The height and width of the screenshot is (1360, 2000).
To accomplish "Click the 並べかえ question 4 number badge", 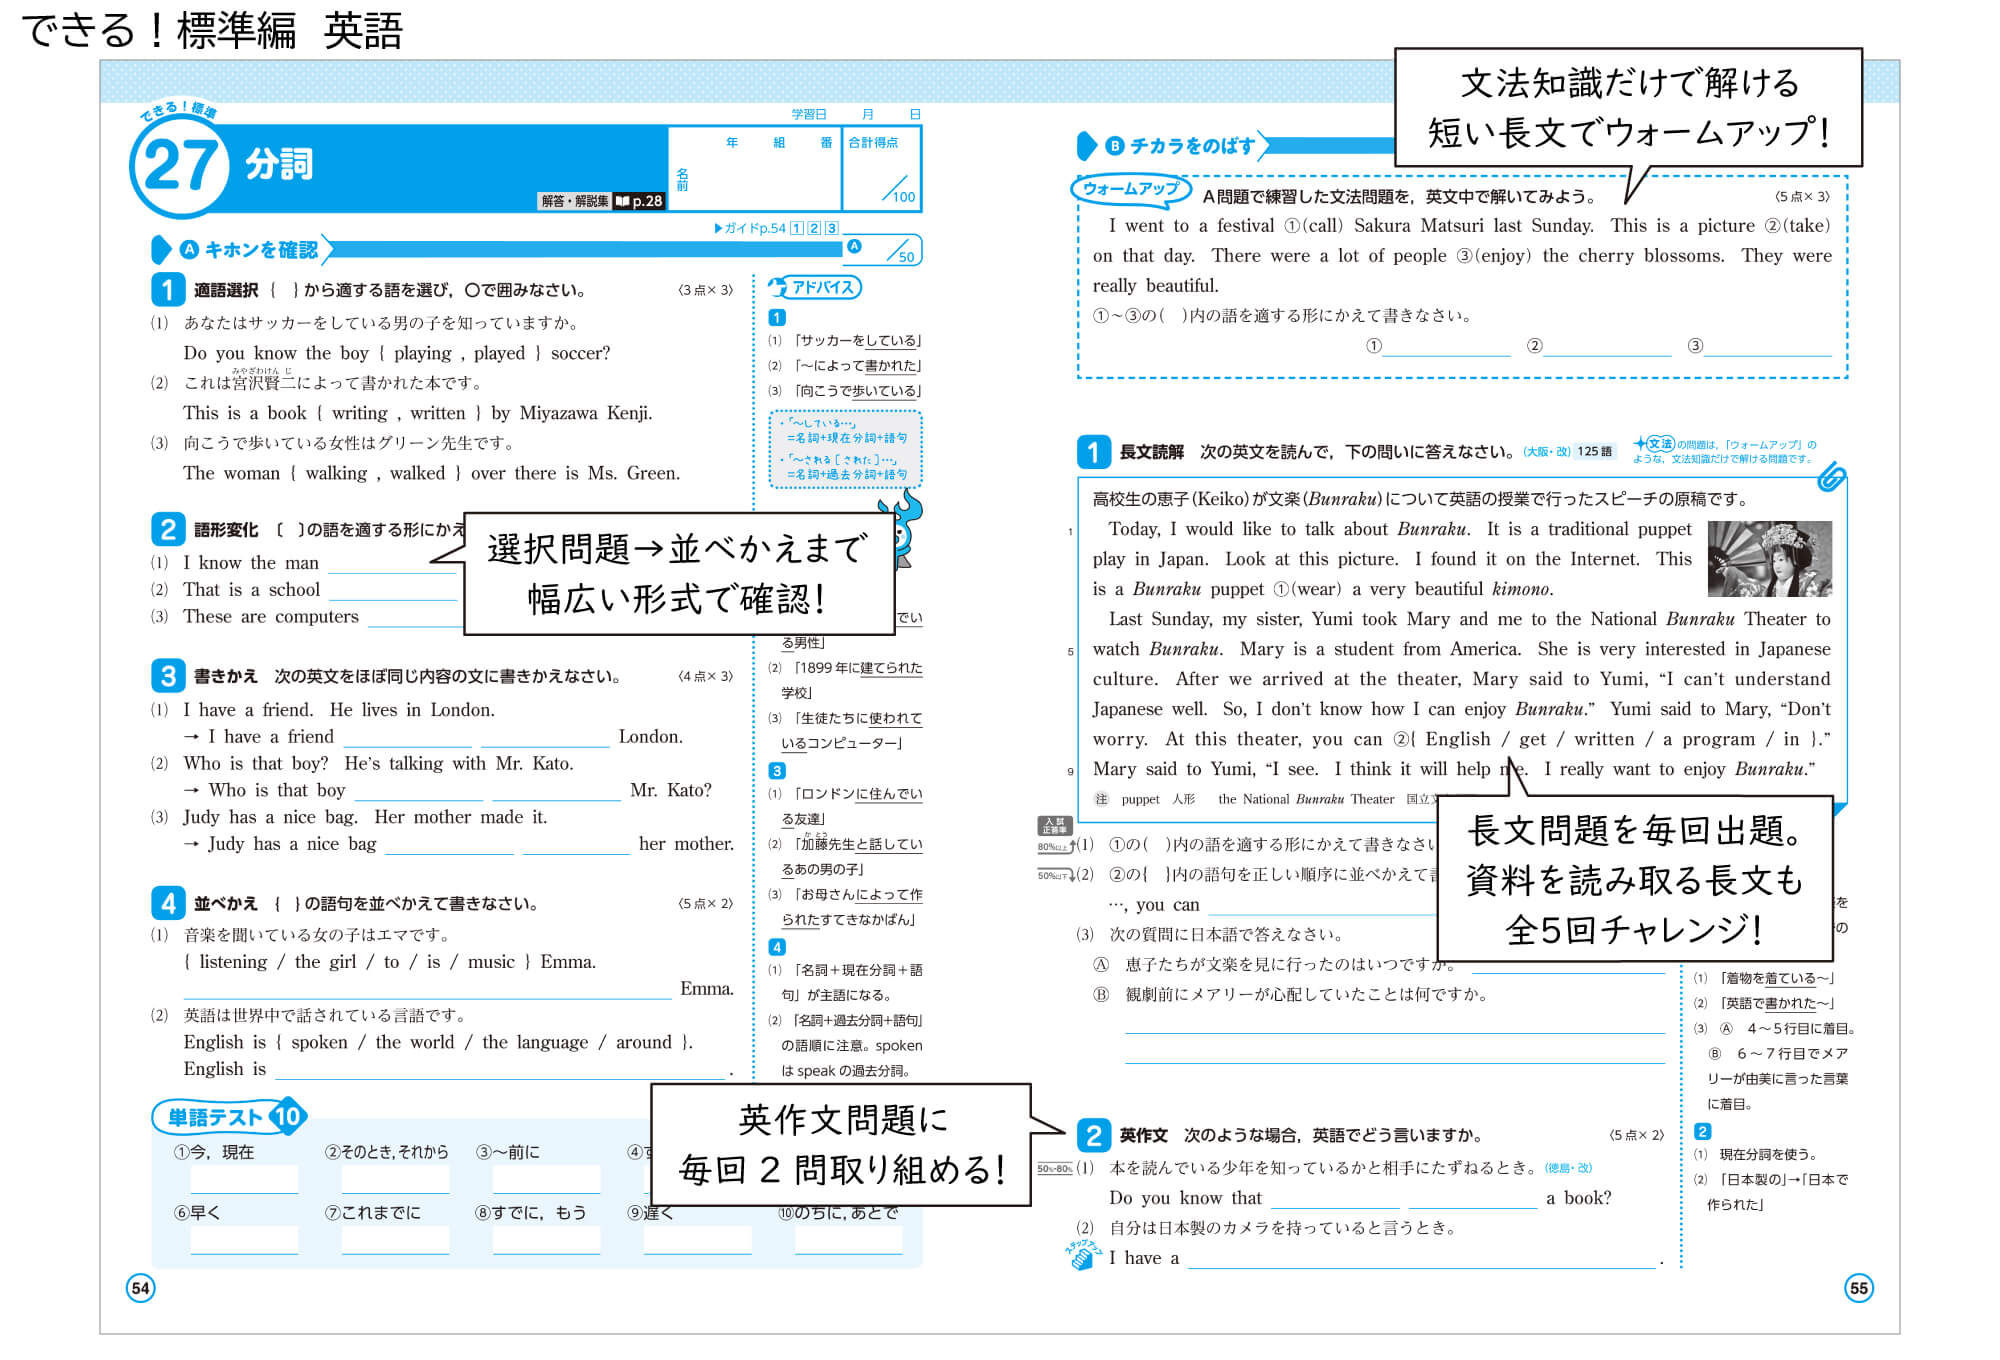I will pyautogui.click(x=167, y=903).
